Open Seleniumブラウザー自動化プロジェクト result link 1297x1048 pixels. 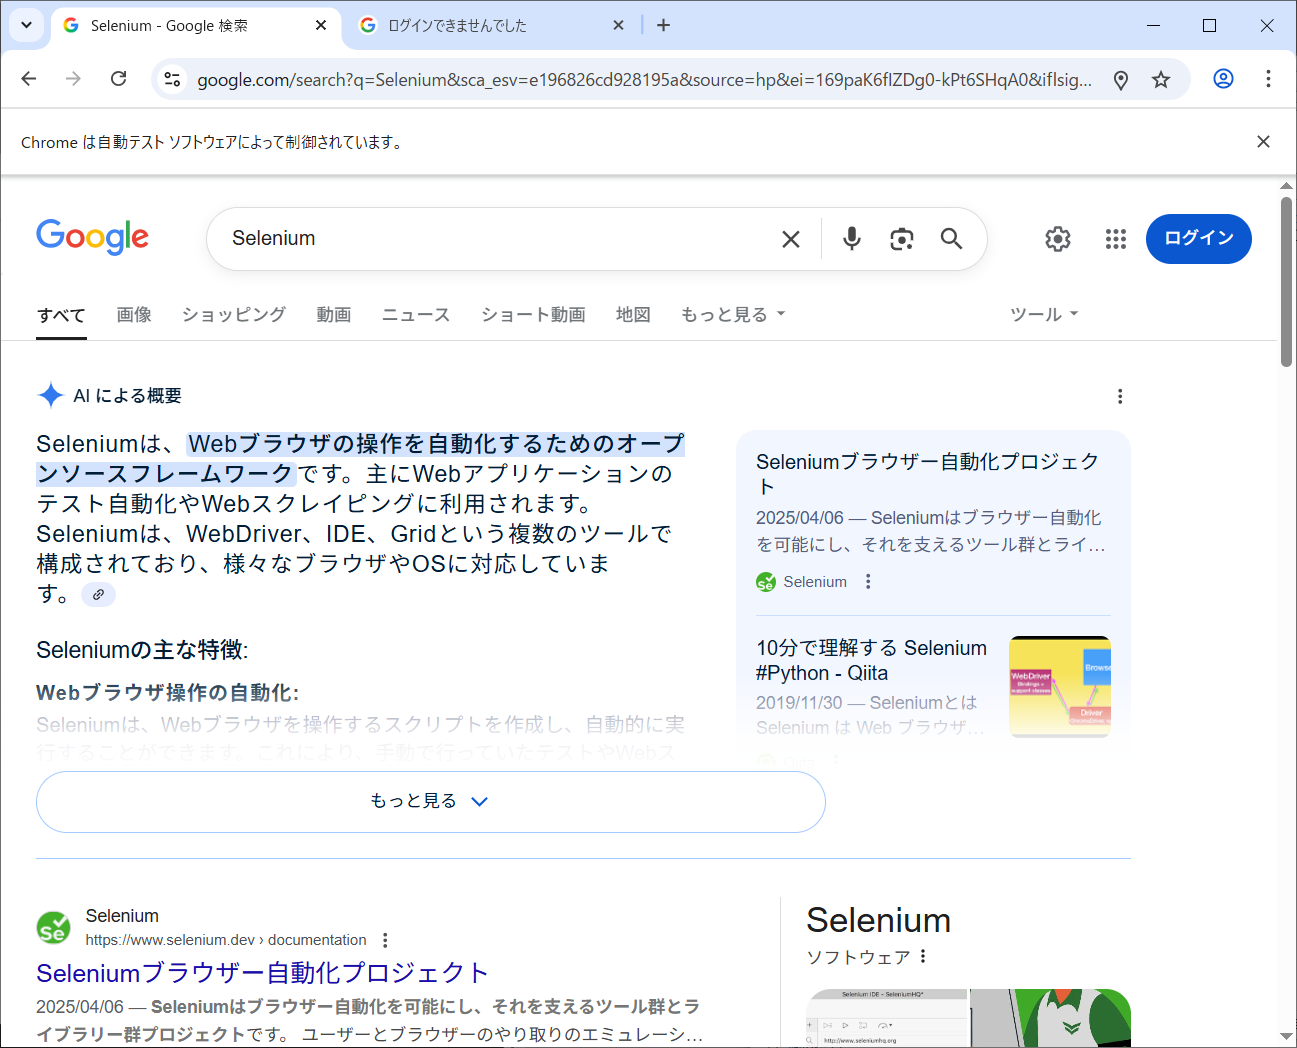pos(262,972)
